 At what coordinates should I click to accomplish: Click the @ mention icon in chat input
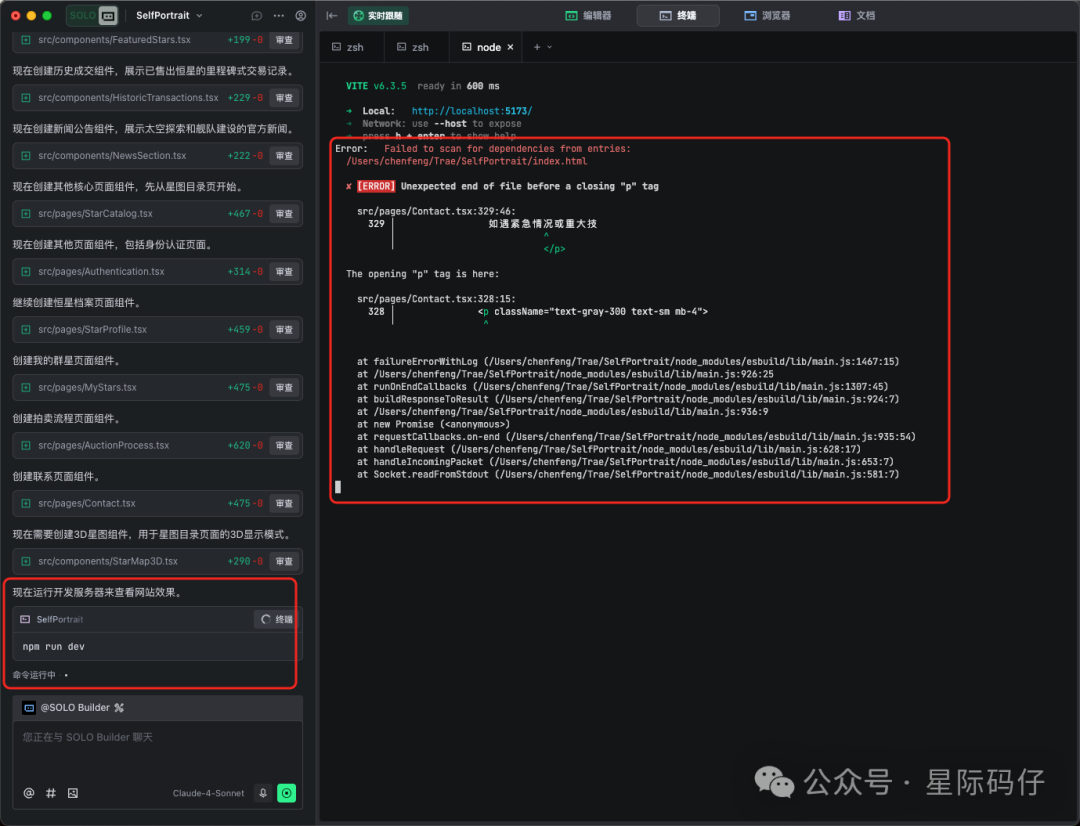(27, 792)
